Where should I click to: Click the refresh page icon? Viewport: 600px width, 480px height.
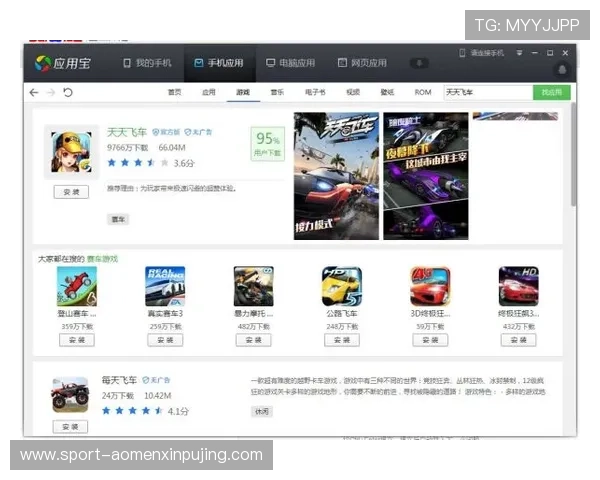pyautogui.click(x=68, y=92)
